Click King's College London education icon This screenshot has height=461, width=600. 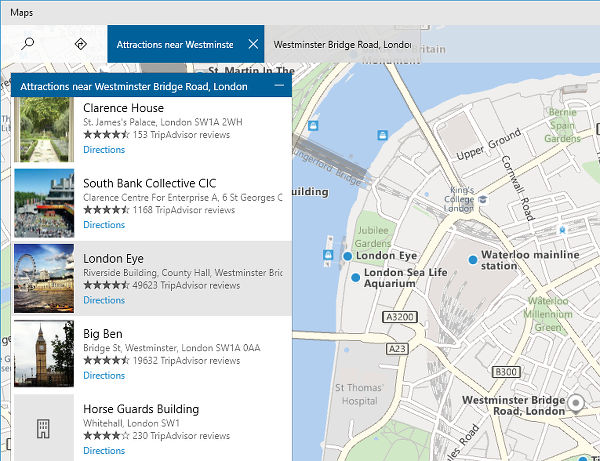(483, 199)
